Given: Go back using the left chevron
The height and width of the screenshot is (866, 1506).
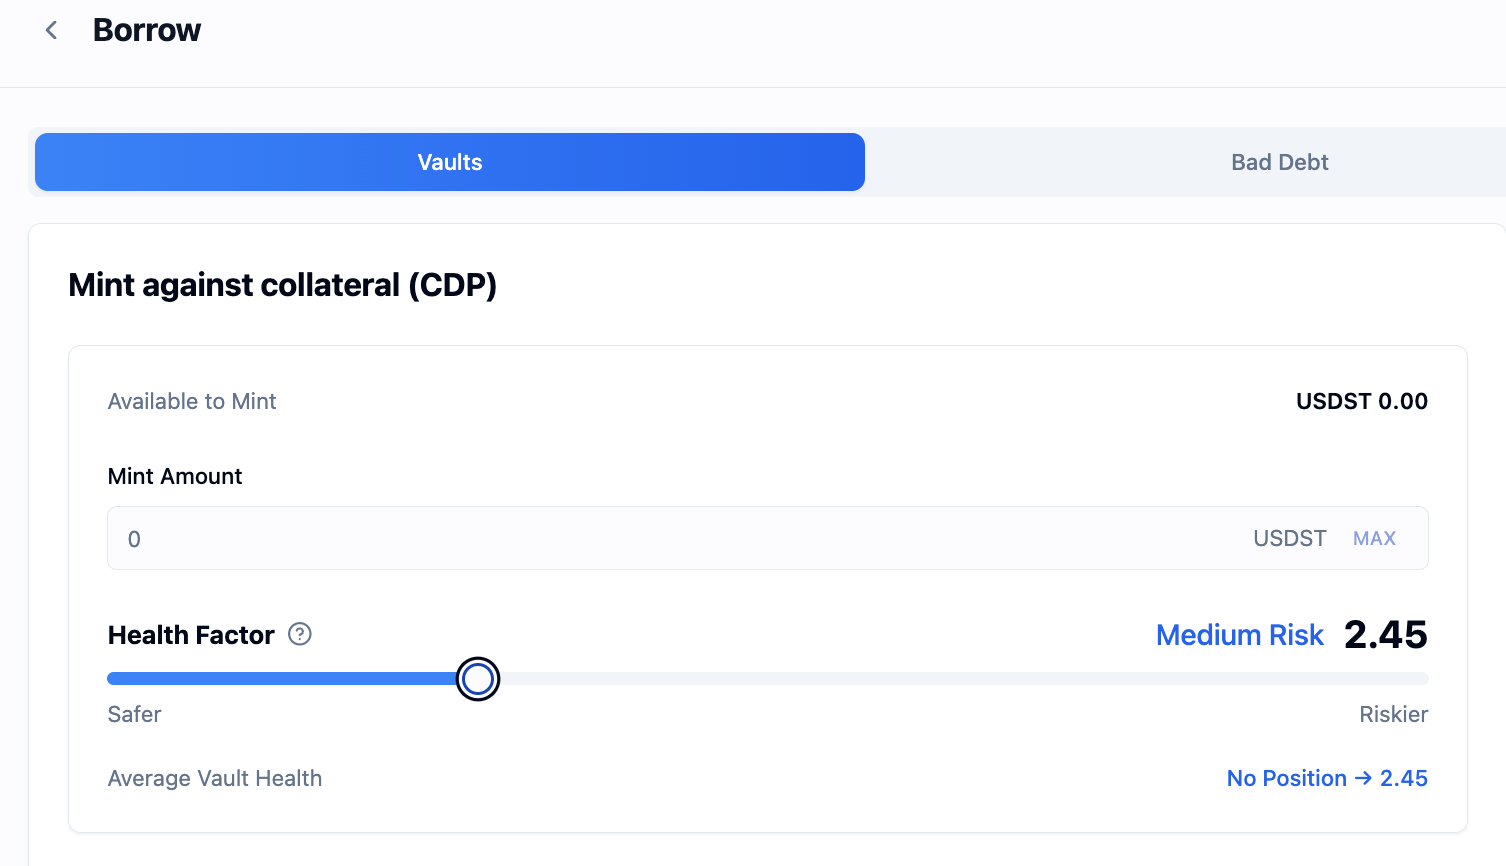Looking at the screenshot, I should [x=51, y=31].
